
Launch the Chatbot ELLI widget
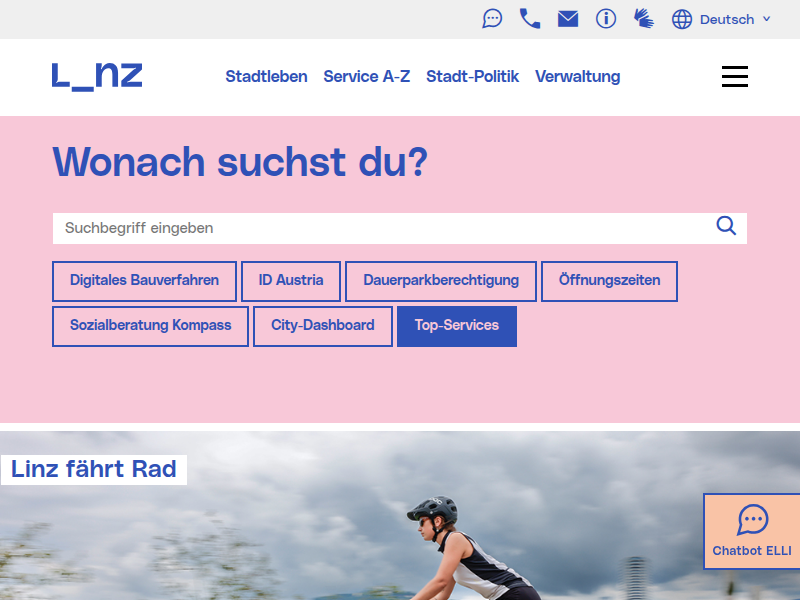(x=752, y=531)
